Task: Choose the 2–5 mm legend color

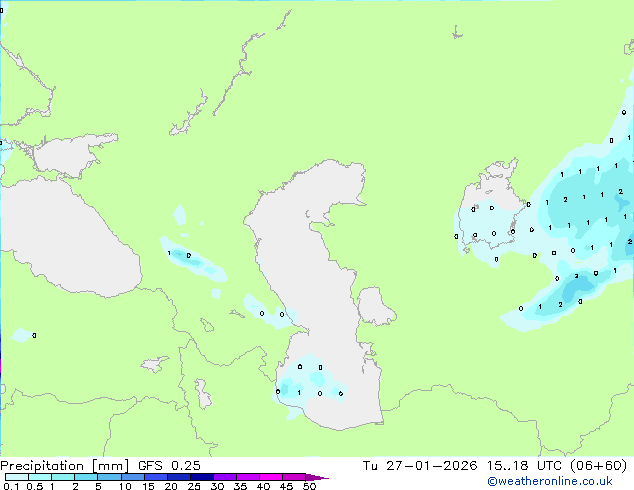Action: click(86, 477)
